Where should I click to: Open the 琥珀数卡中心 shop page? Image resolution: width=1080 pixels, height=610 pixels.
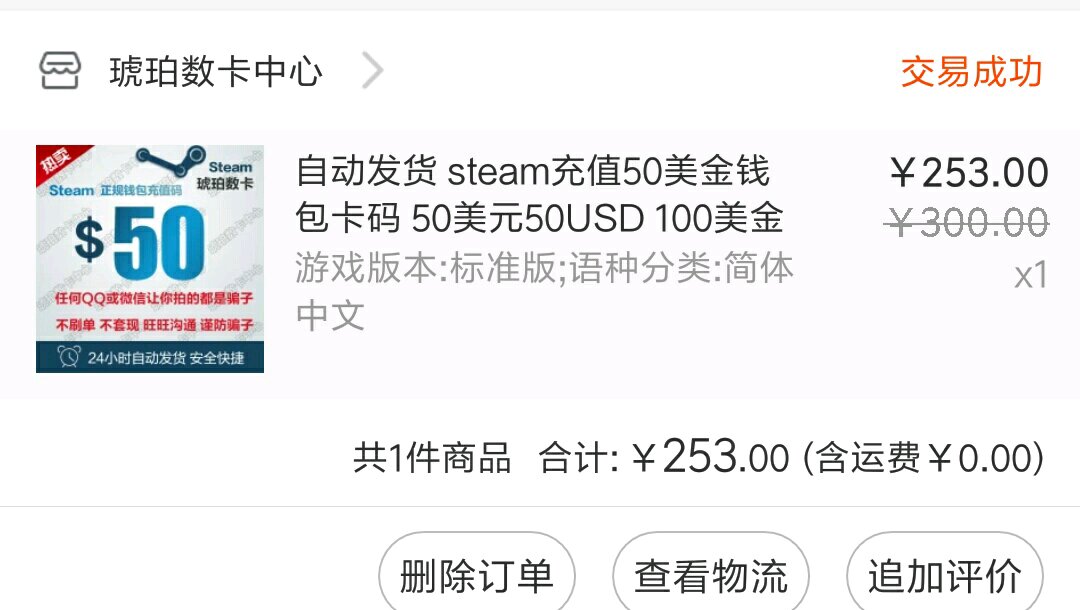(216, 72)
